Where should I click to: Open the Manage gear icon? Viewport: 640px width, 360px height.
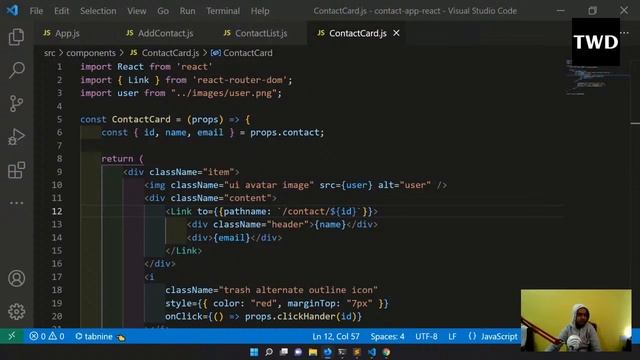tap(16, 311)
